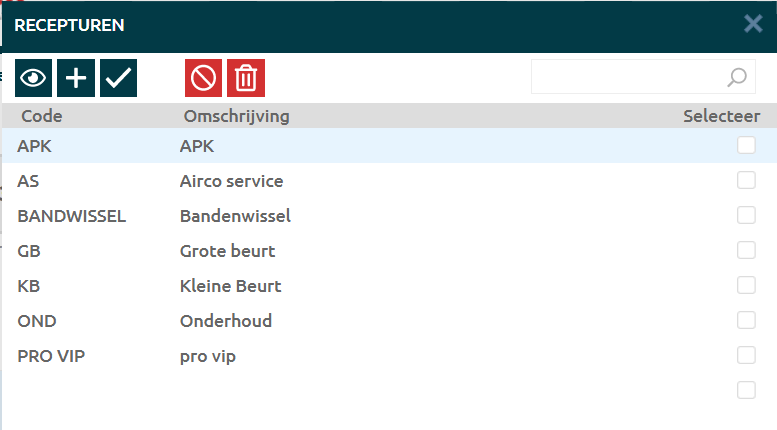Tick the checkbox for APK

(746, 146)
